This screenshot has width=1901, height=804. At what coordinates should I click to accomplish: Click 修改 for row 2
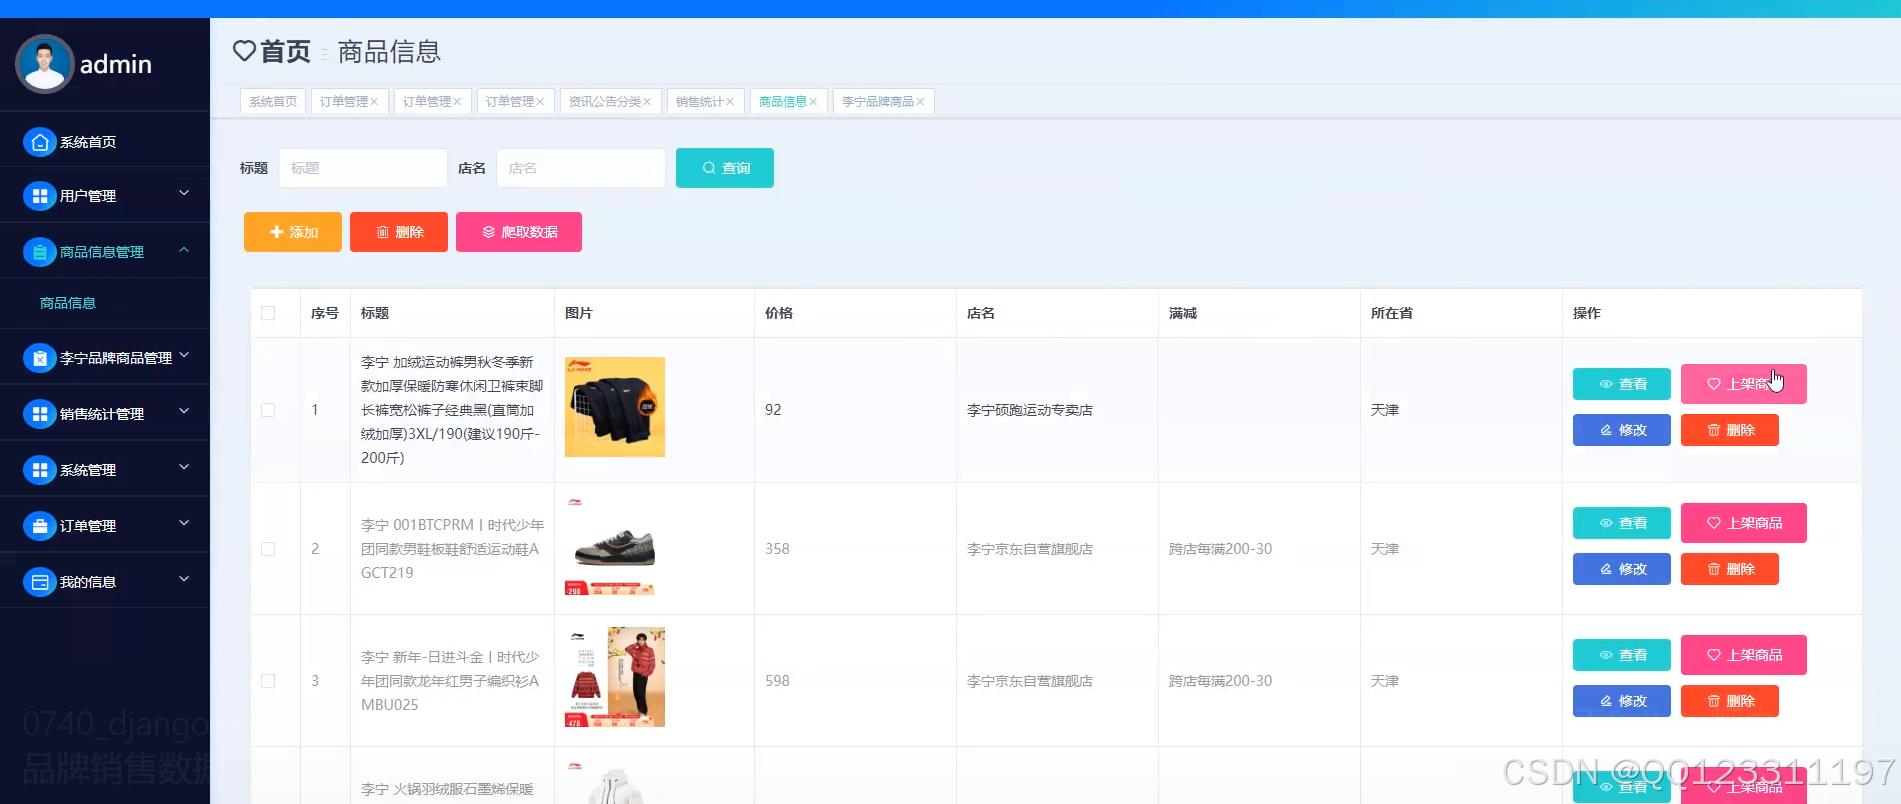(x=1622, y=569)
